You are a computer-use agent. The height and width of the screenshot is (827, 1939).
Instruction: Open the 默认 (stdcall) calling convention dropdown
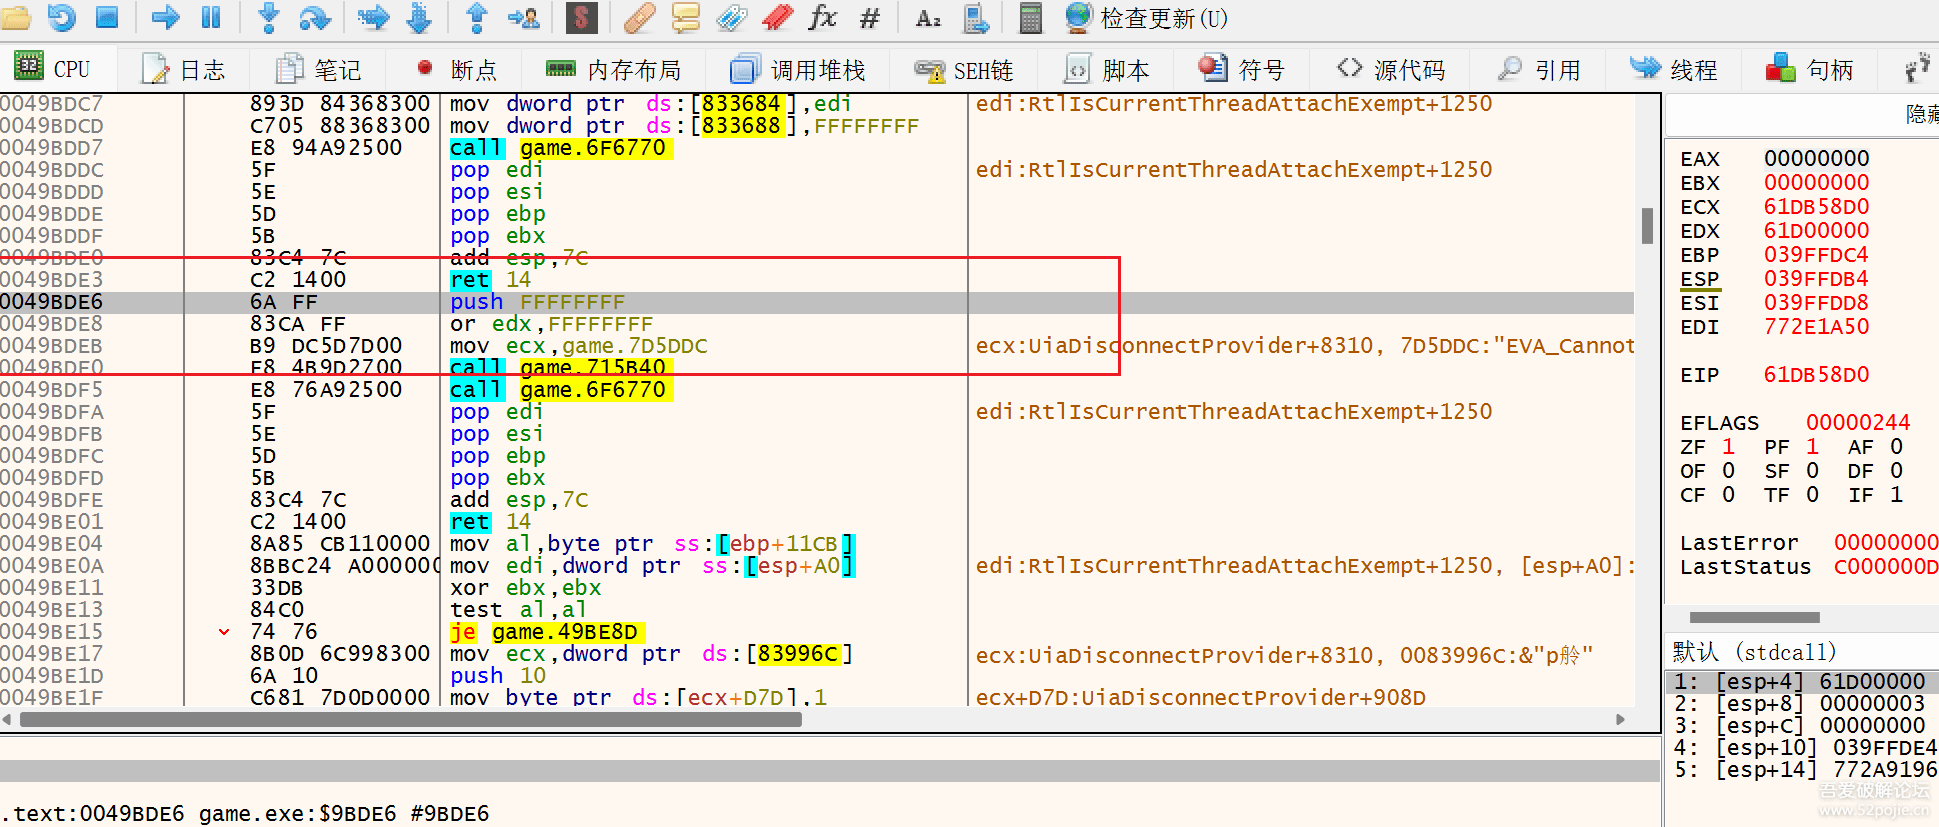pos(1754,652)
